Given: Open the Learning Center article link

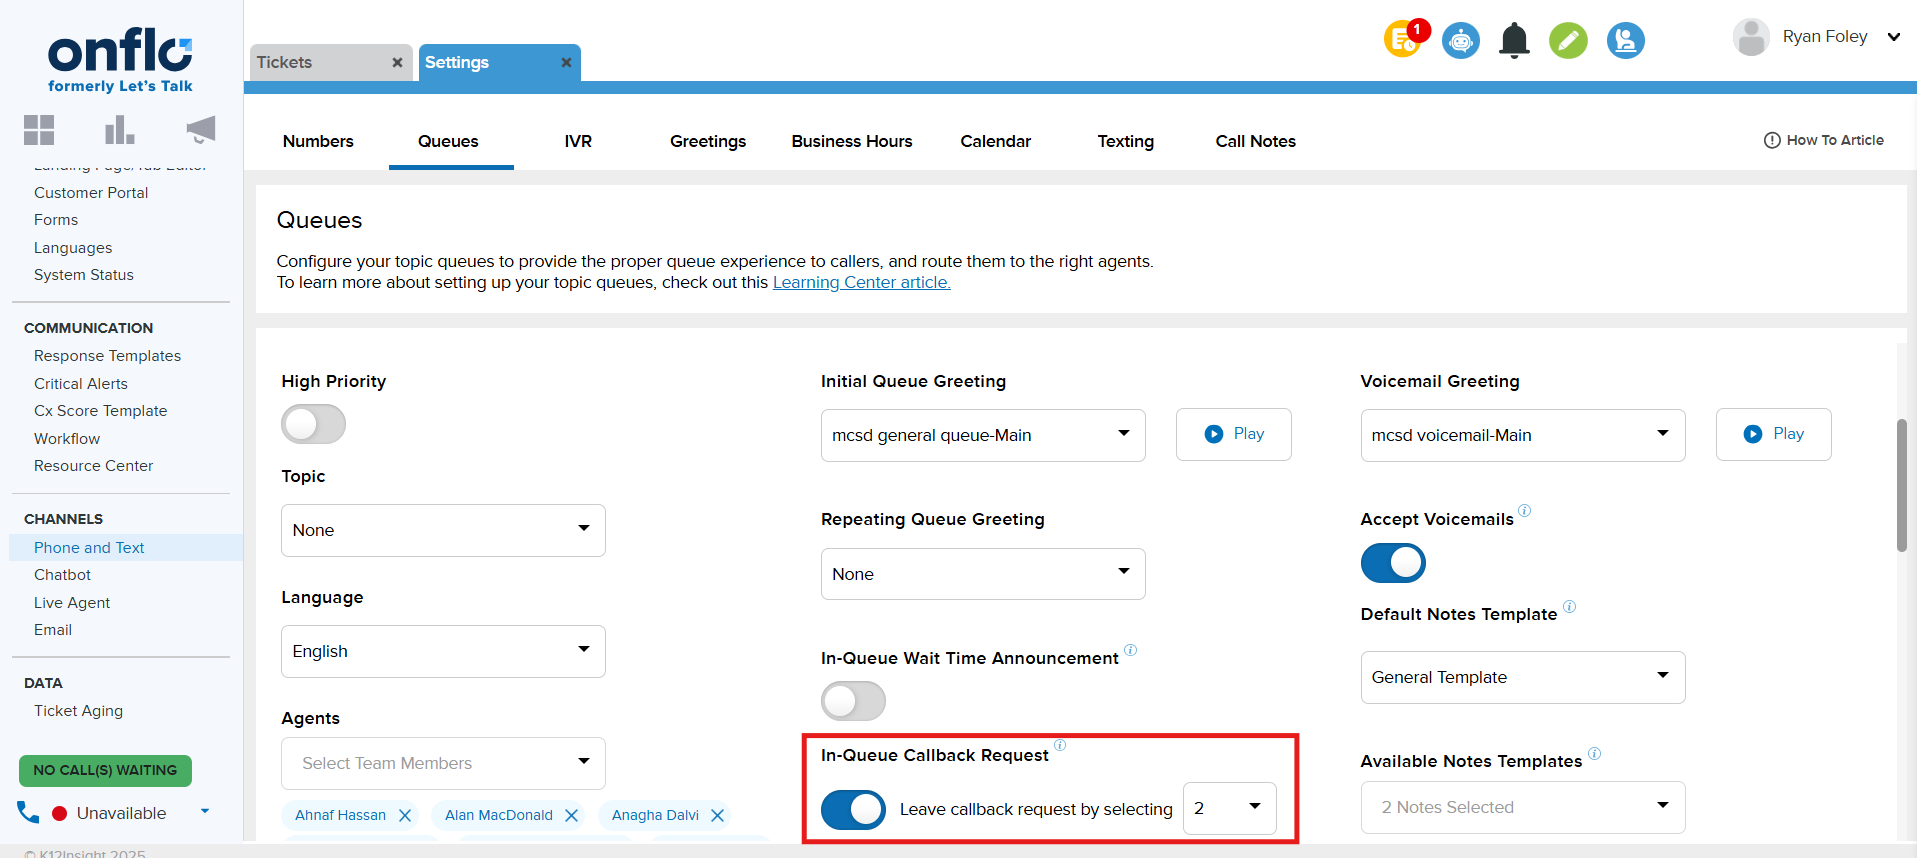Looking at the screenshot, I should pyautogui.click(x=861, y=283).
